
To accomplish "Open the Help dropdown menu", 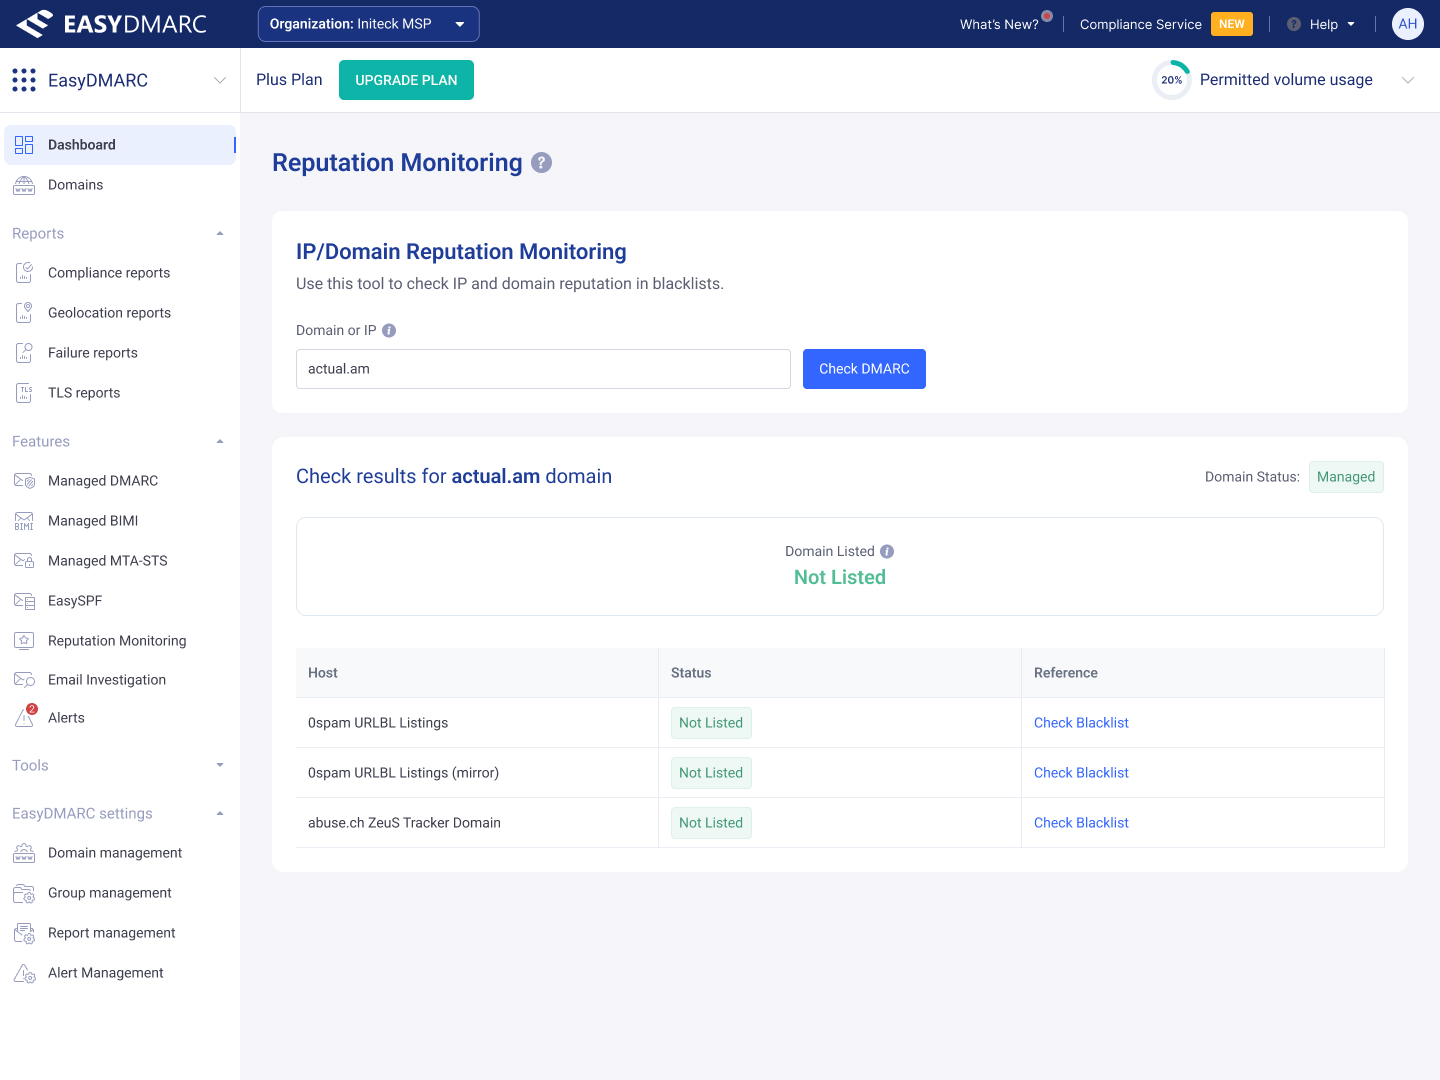I will pos(1321,24).
